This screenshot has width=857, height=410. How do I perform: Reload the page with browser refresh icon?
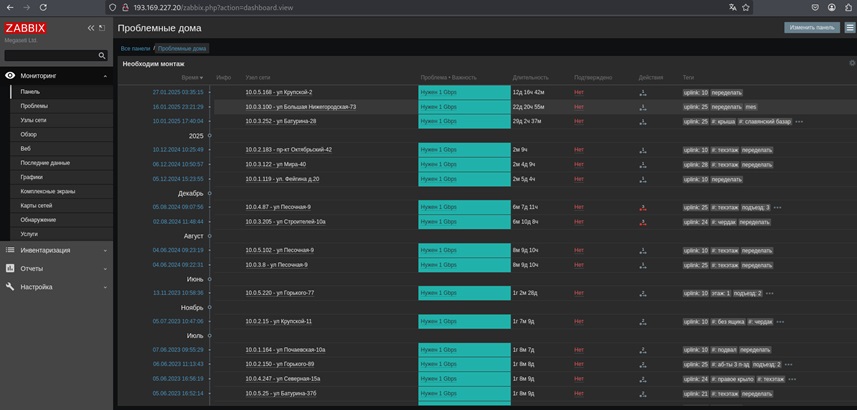(43, 7)
